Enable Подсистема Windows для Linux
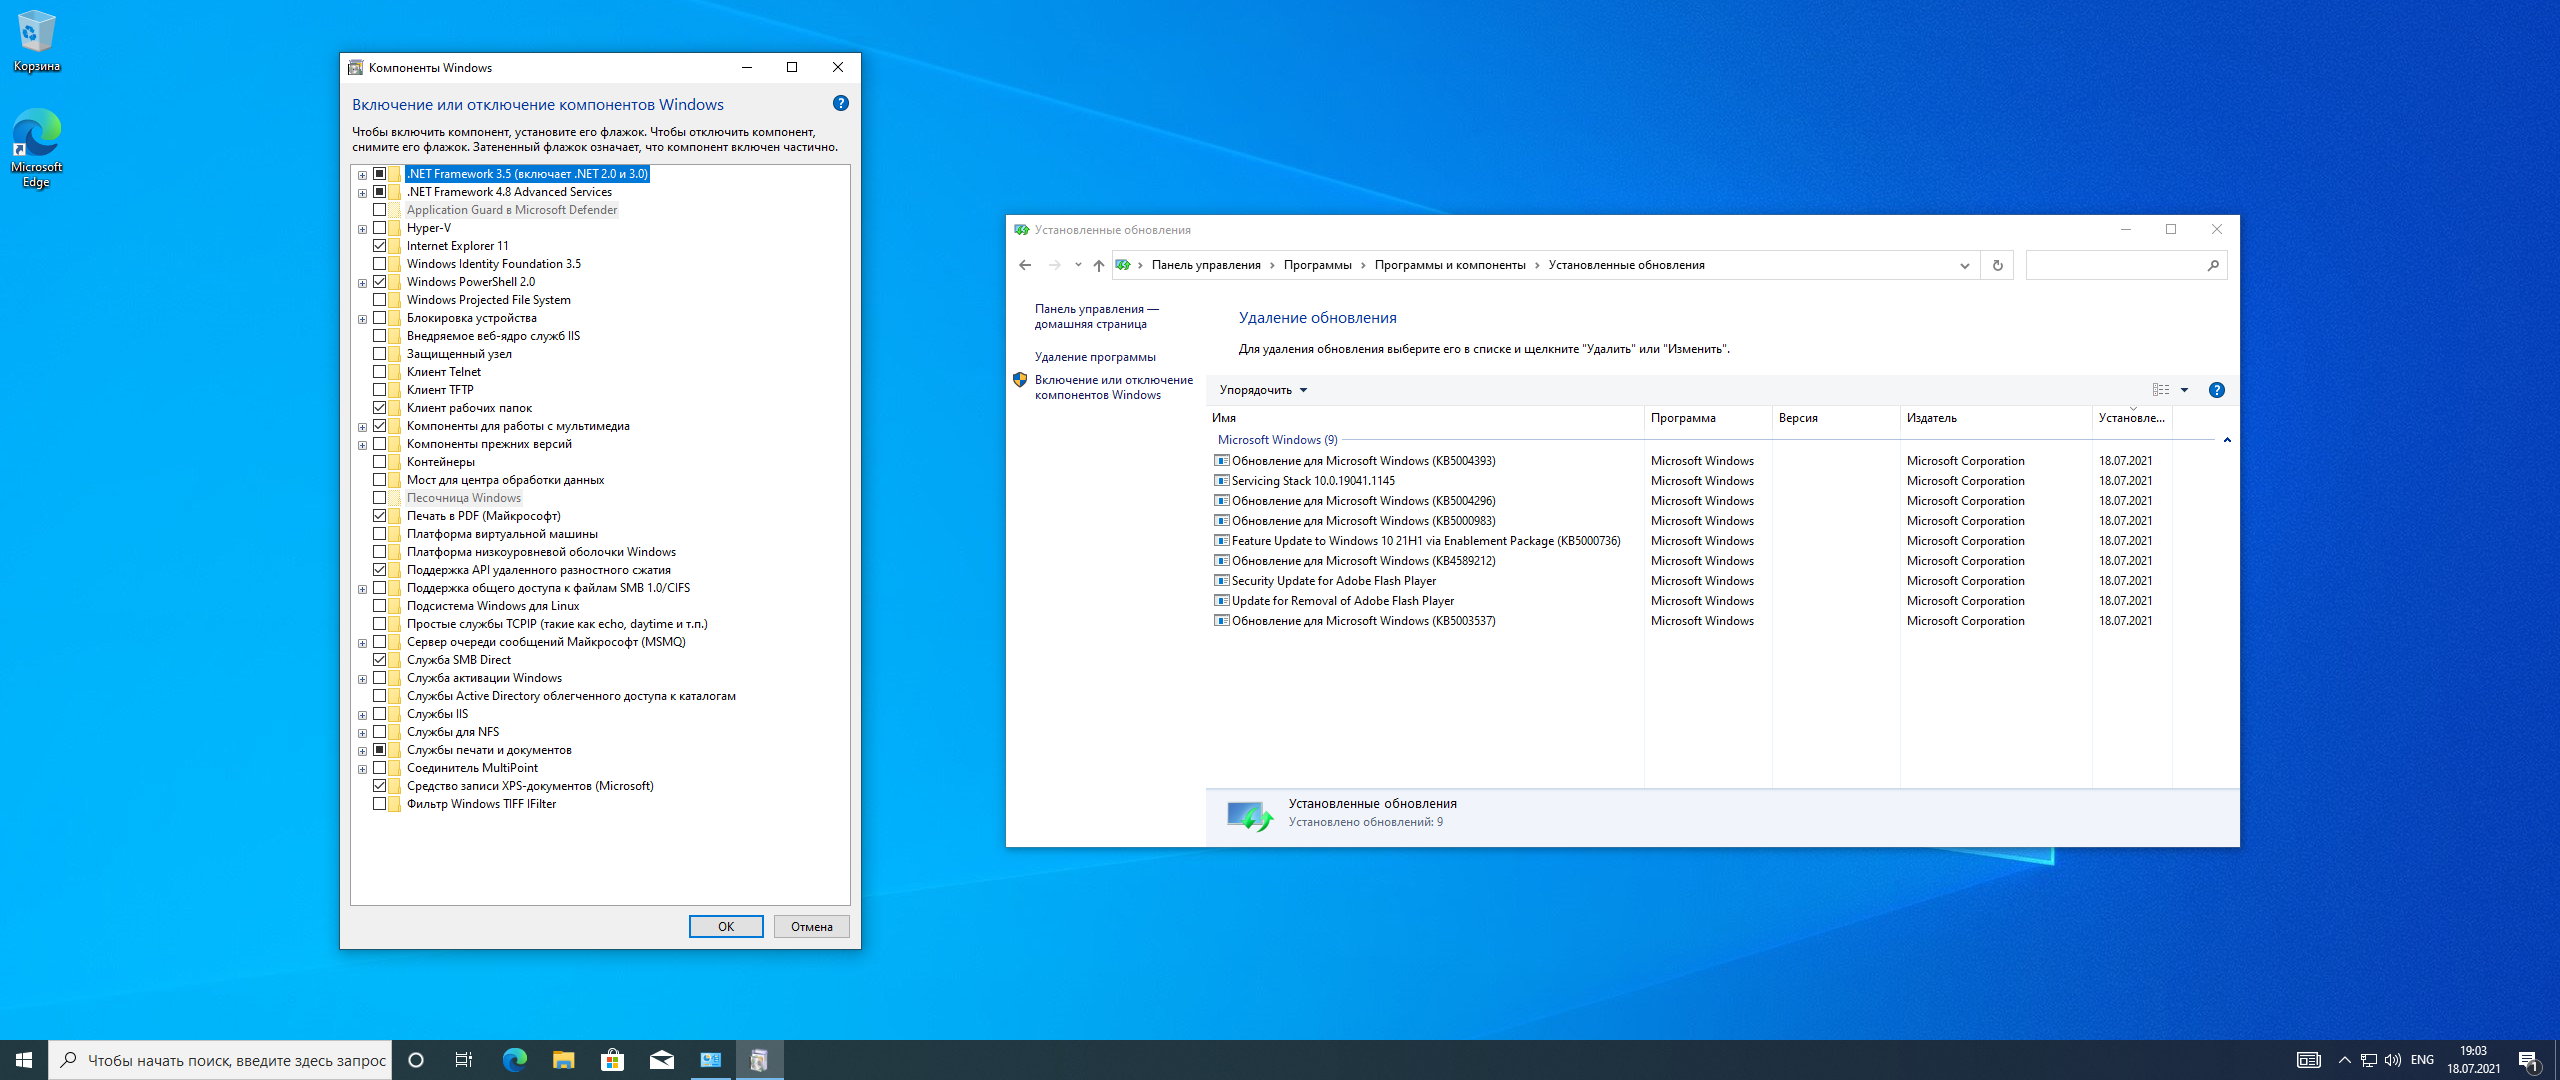2560x1080 pixels. click(x=380, y=606)
